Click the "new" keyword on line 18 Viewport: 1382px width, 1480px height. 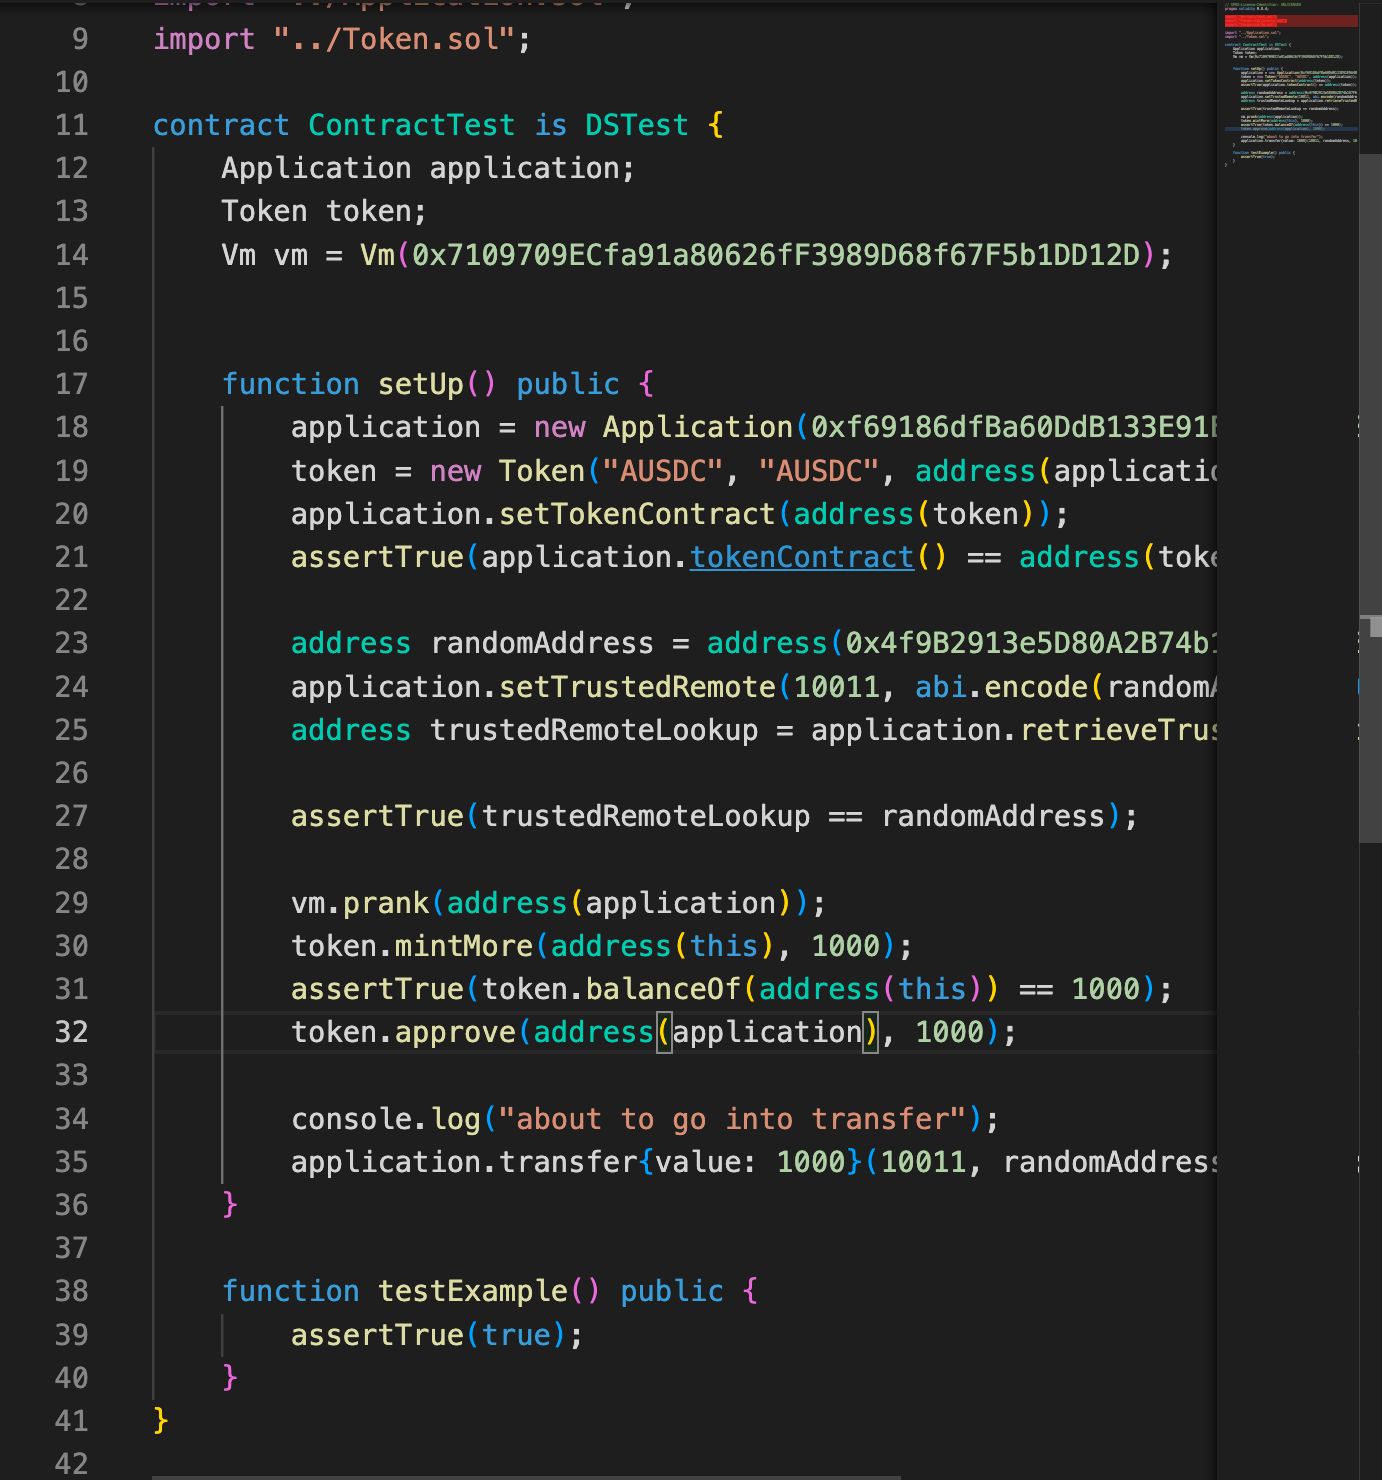pyautogui.click(x=559, y=427)
